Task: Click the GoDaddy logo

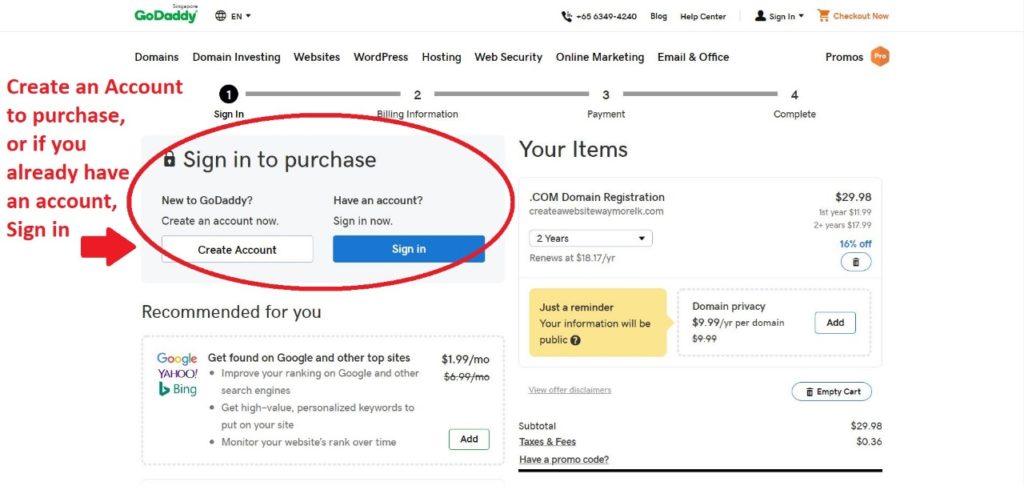Action: click(166, 15)
